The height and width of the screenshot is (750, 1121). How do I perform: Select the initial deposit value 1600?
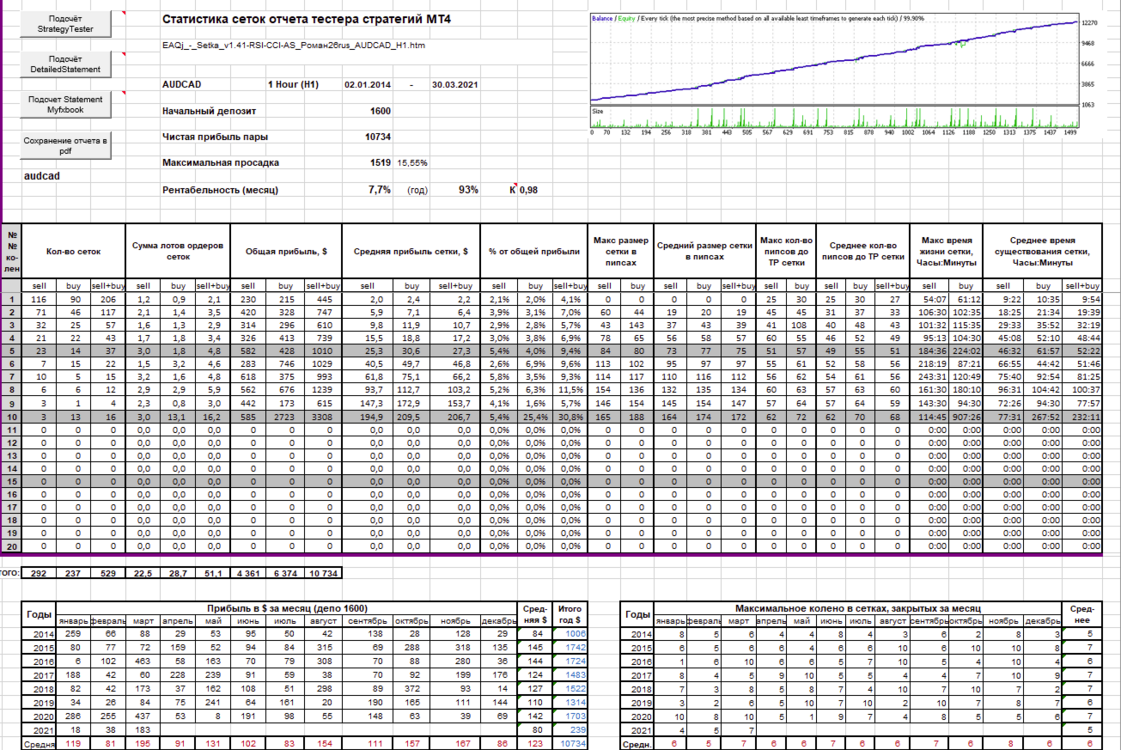pyautogui.click(x=380, y=111)
